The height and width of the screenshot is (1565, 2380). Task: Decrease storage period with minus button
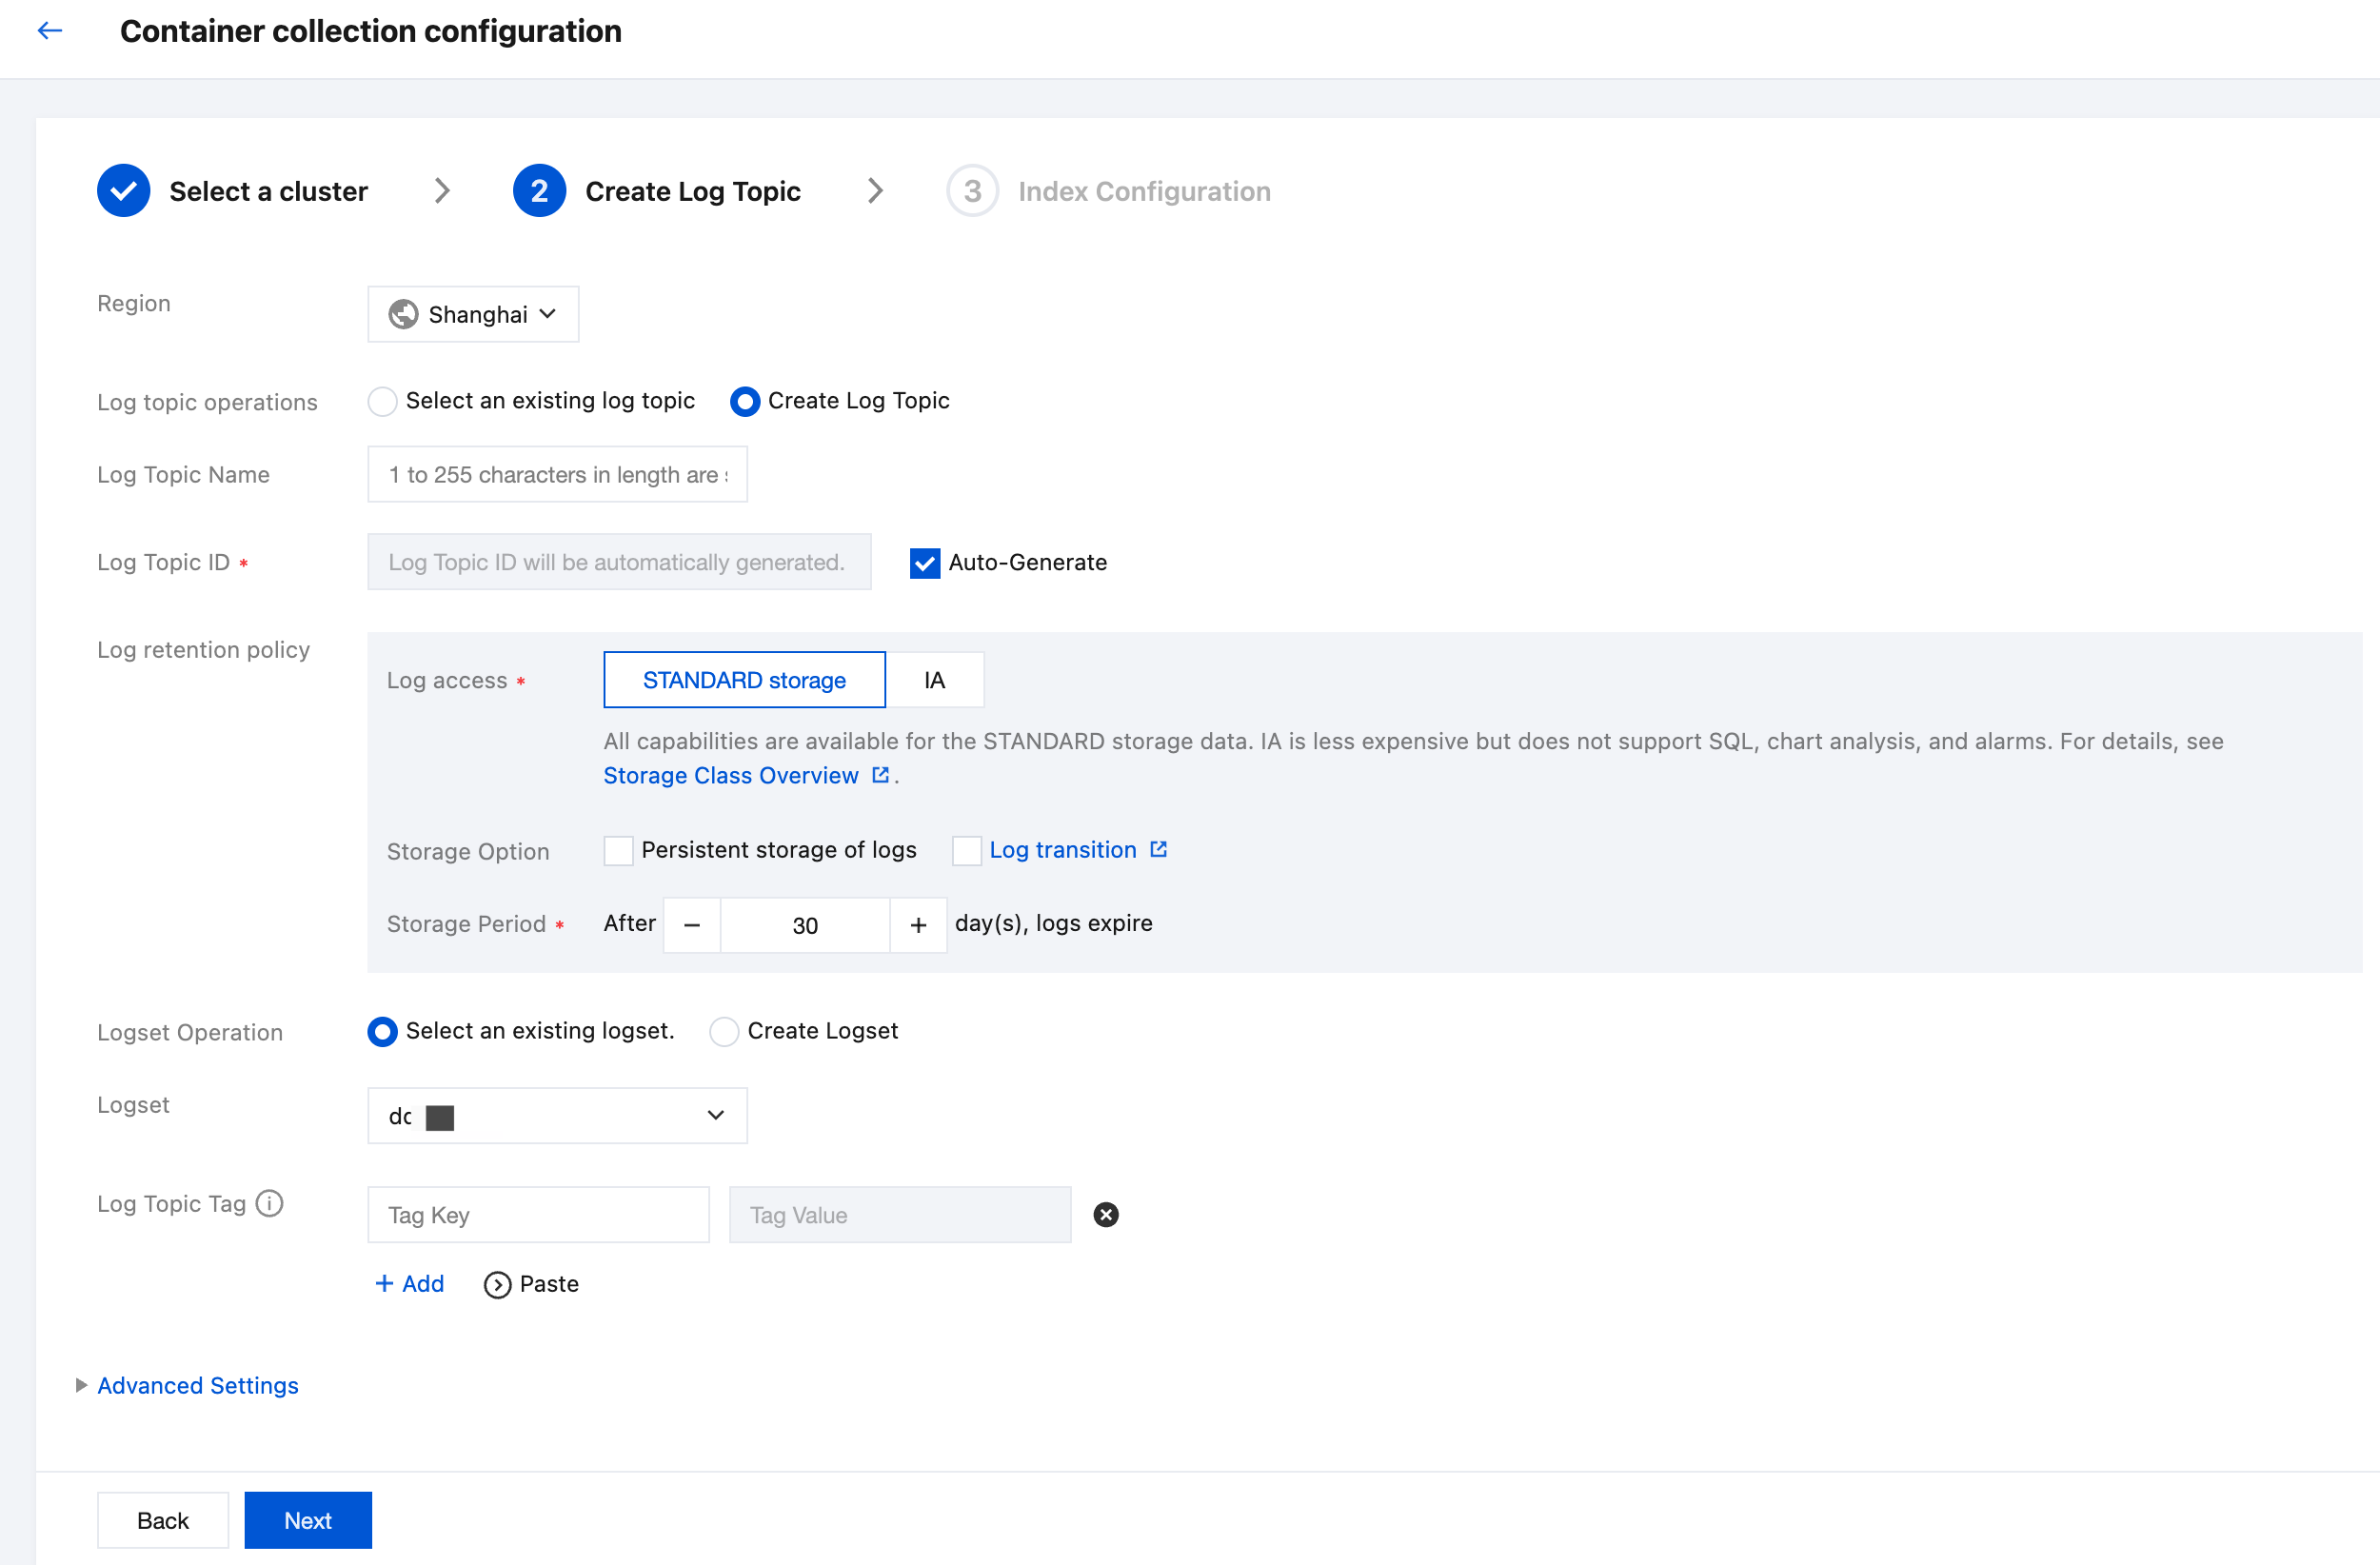pos(692,925)
